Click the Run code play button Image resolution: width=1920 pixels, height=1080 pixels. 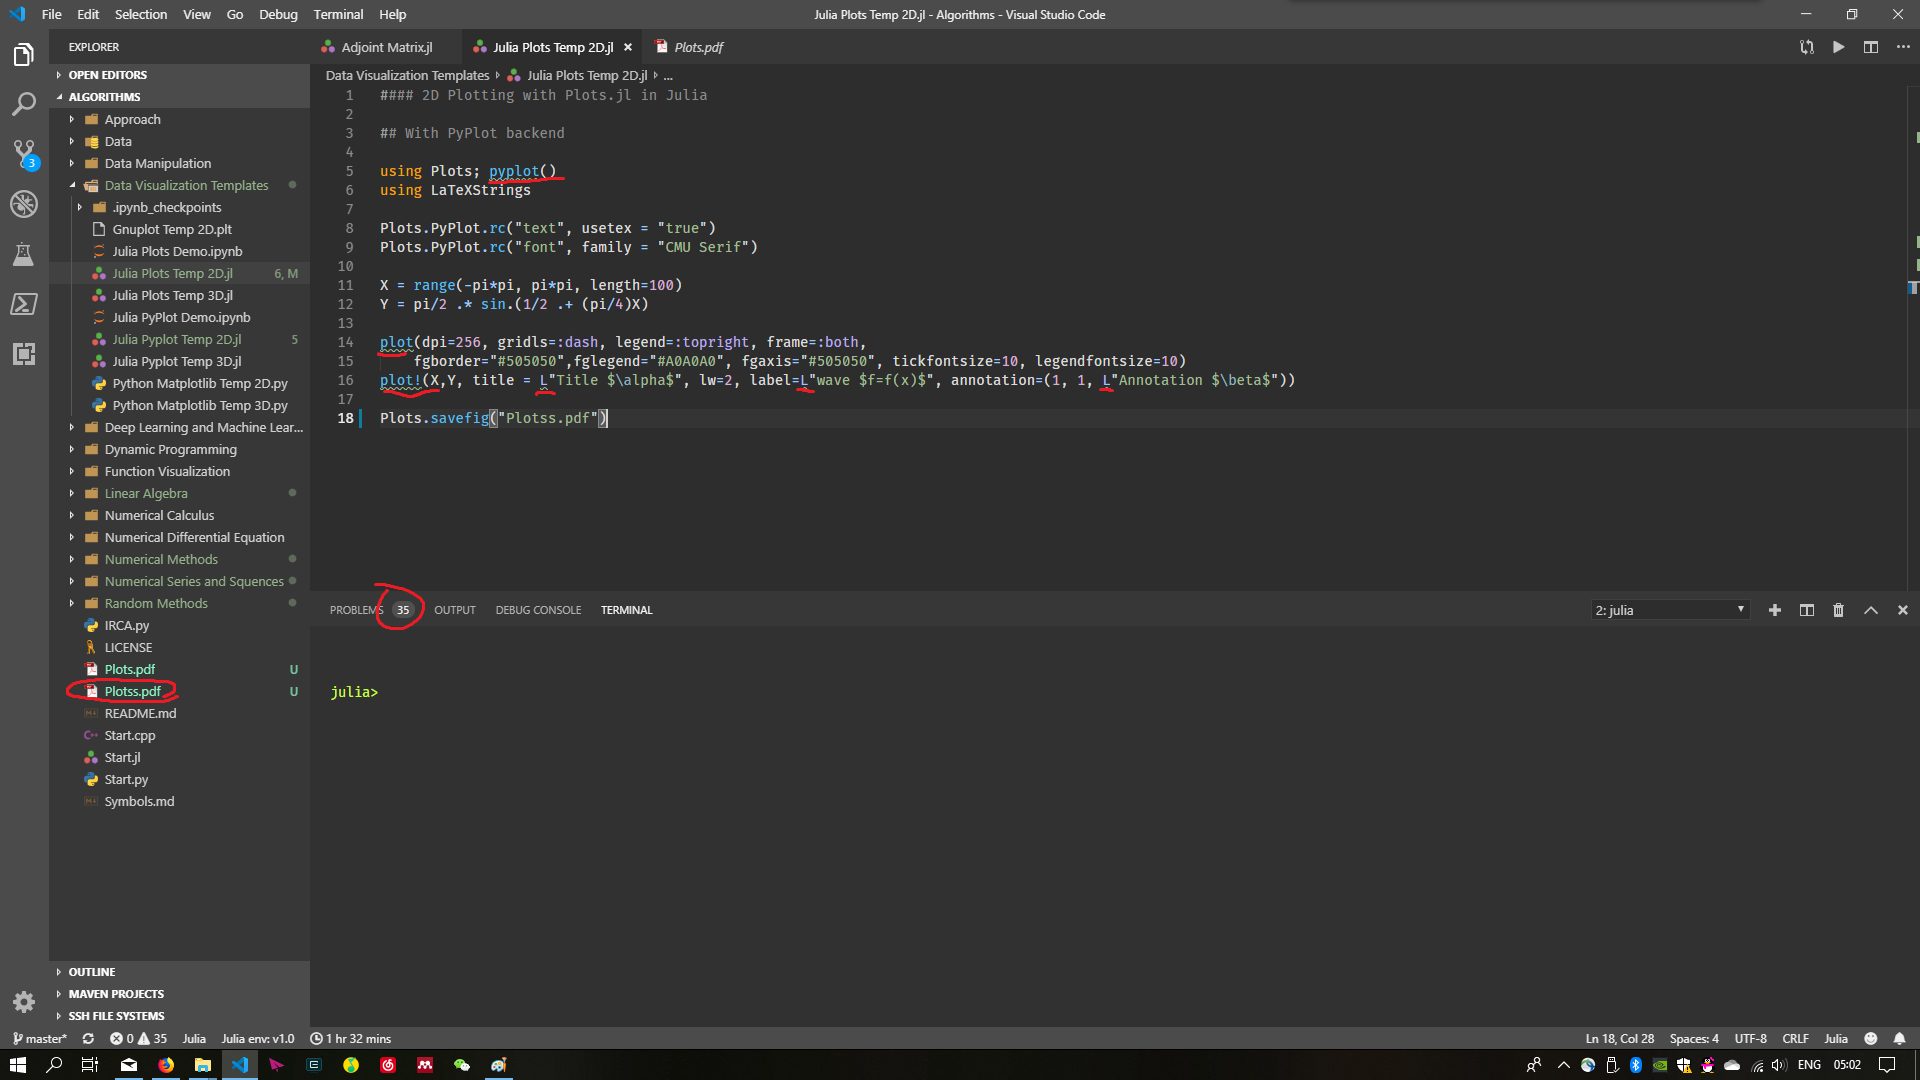pos(1838,47)
